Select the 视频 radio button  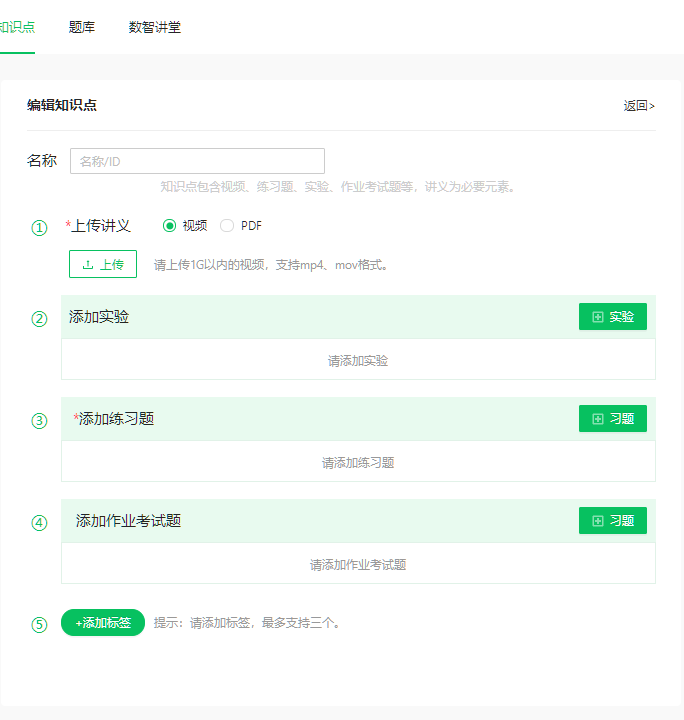[x=169, y=225]
